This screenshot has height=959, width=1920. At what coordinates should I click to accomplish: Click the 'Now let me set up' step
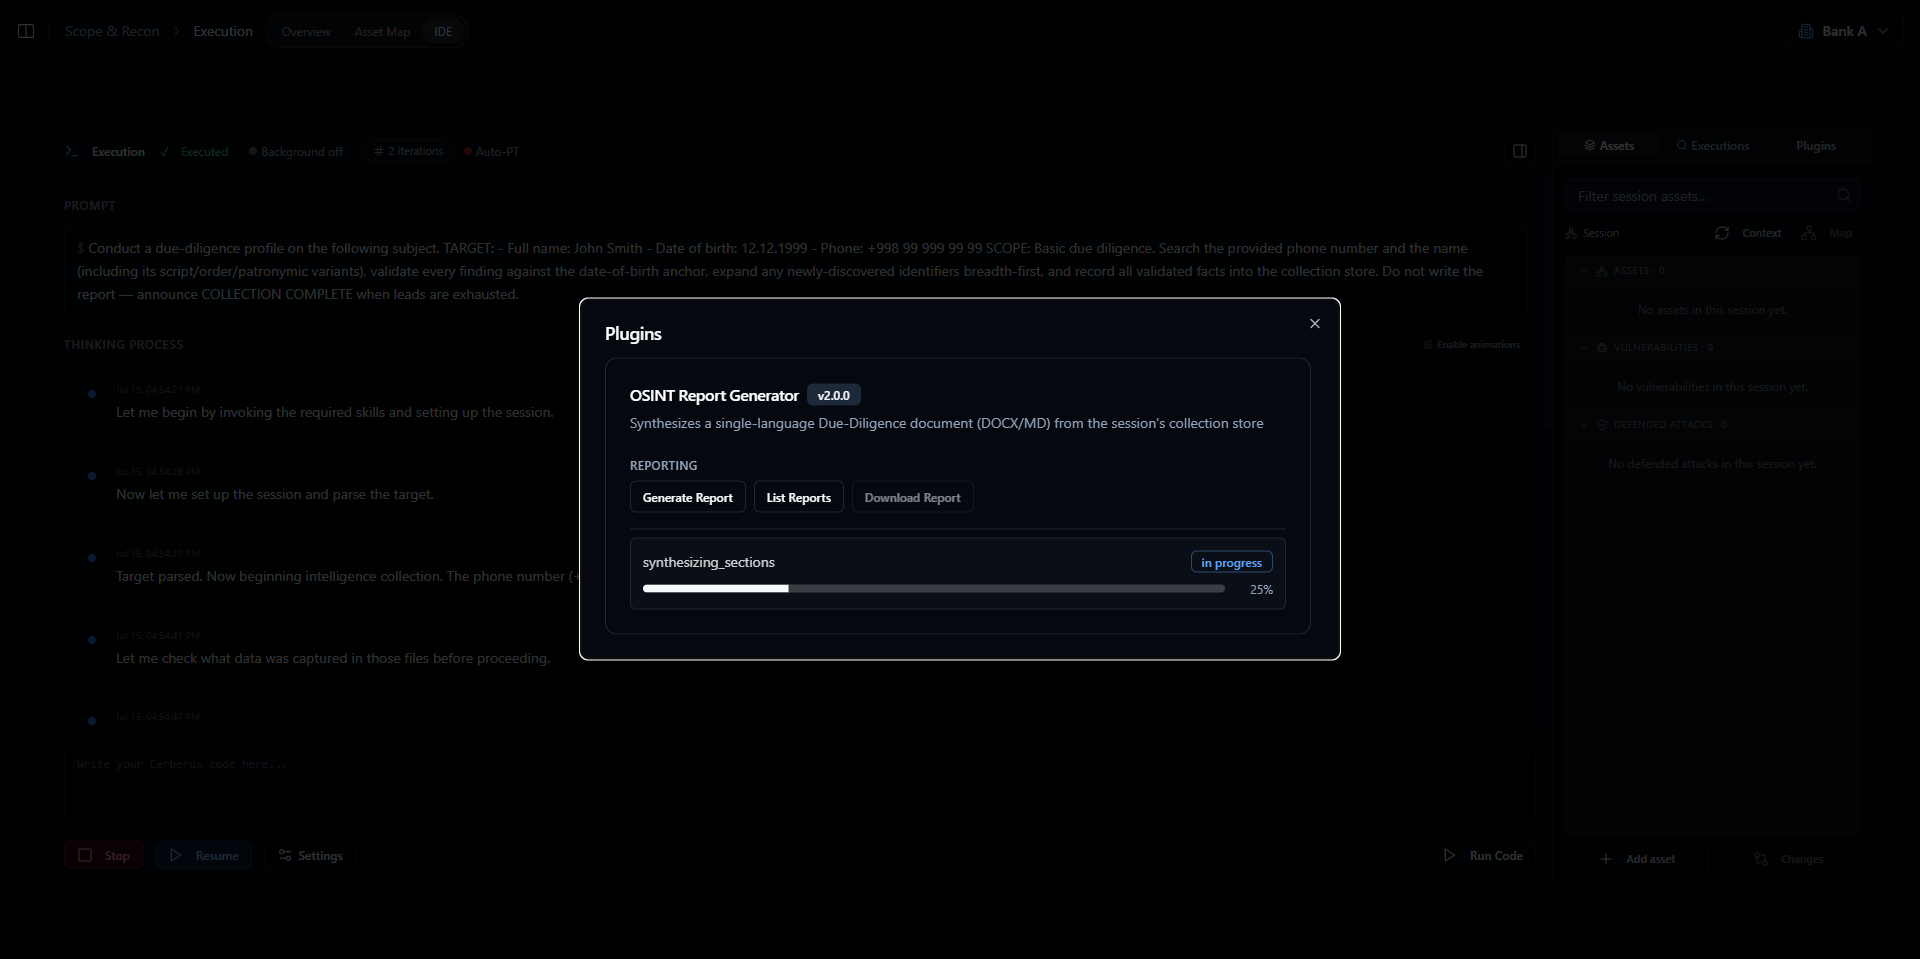pos(275,495)
